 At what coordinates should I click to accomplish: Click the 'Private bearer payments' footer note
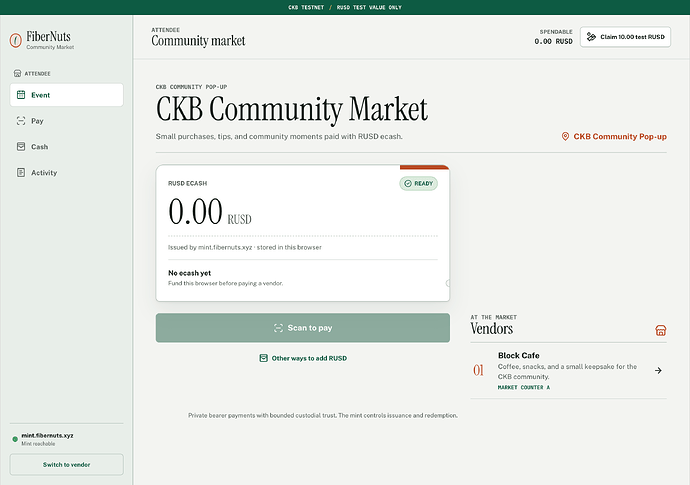323,415
